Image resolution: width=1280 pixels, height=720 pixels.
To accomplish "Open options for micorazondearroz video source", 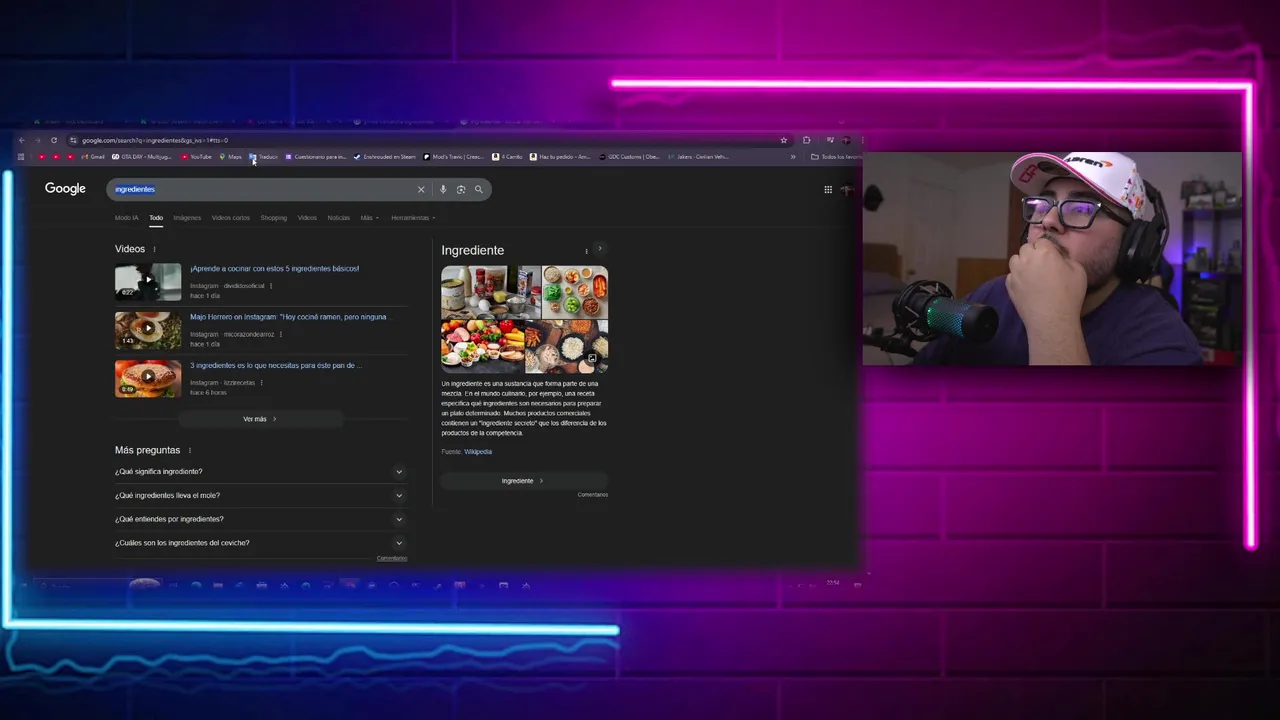I will pos(281,334).
